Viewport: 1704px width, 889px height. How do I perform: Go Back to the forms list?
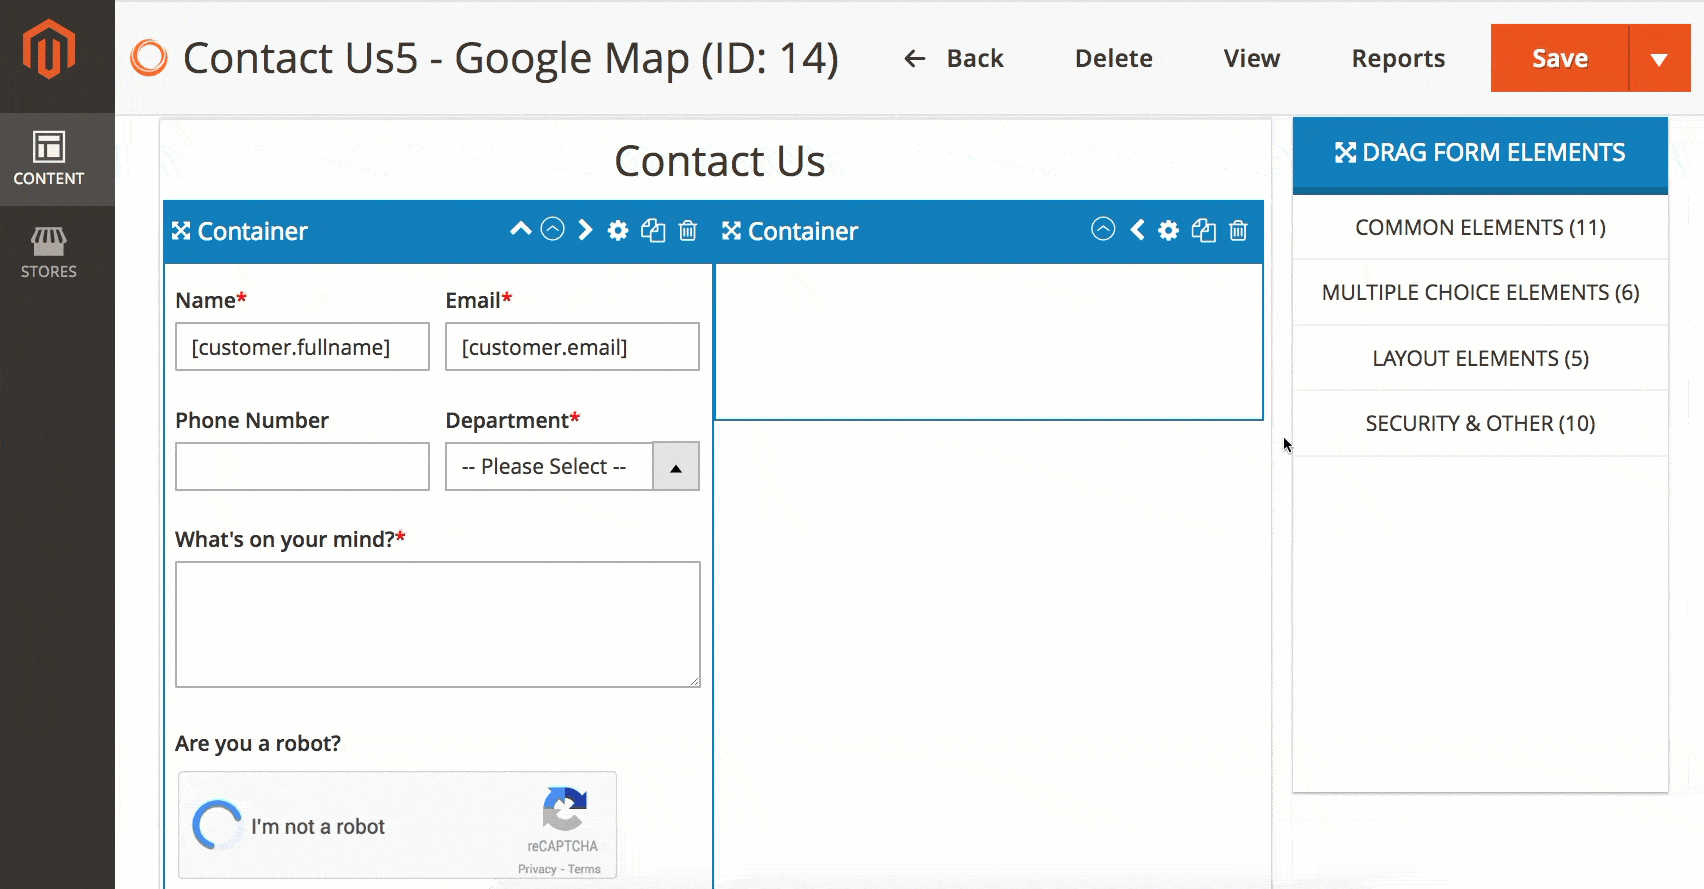(x=953, y=59)
